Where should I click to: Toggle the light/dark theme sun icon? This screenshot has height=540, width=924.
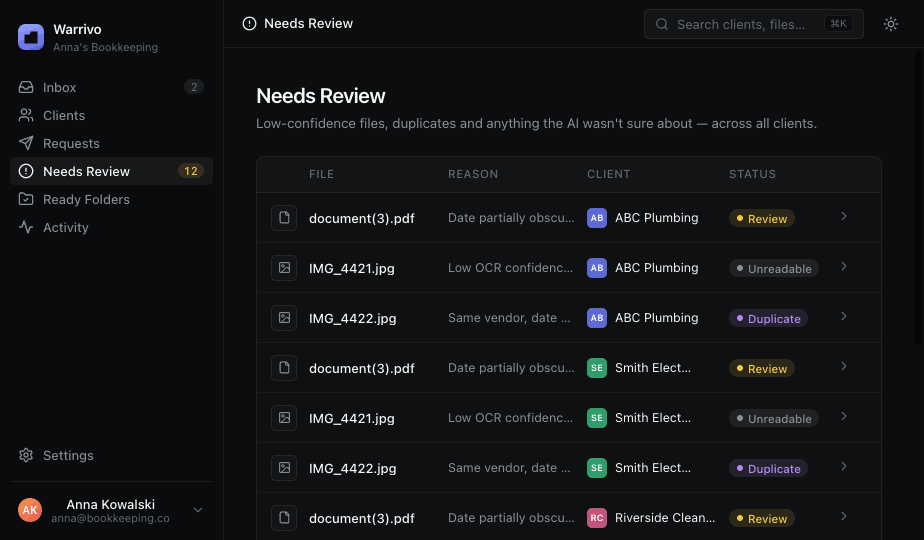(890, 24)
